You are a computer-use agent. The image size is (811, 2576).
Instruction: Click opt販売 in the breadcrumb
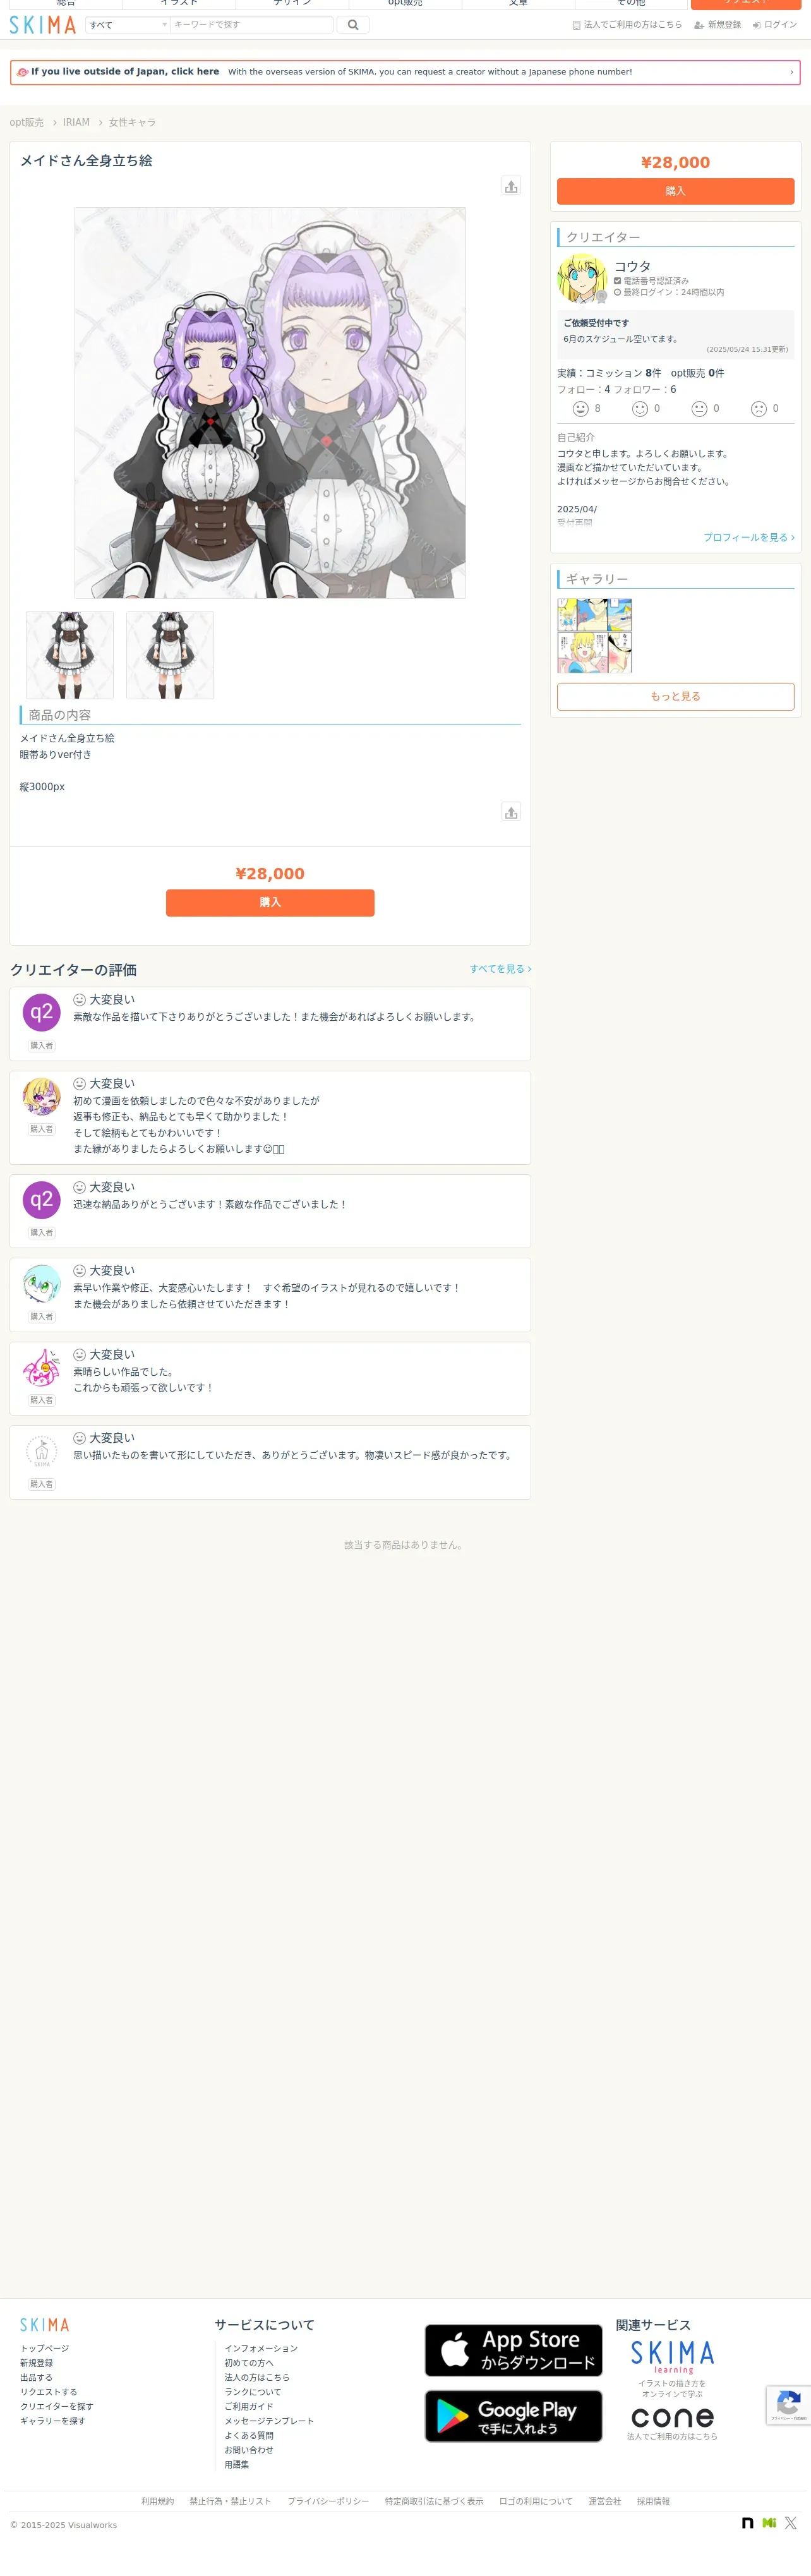(27, 123)
